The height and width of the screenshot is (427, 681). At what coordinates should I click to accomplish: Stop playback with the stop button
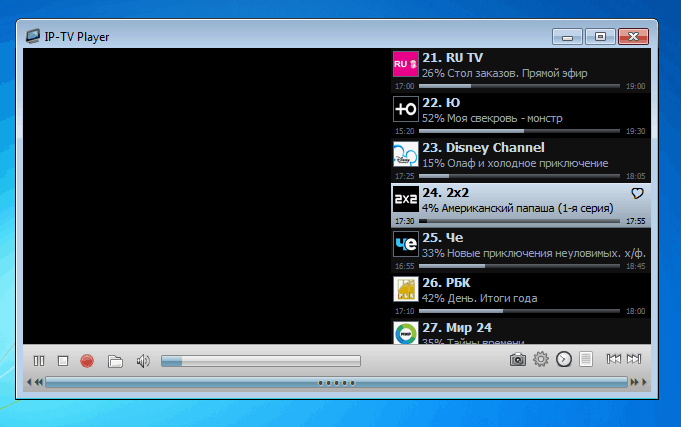63,361
